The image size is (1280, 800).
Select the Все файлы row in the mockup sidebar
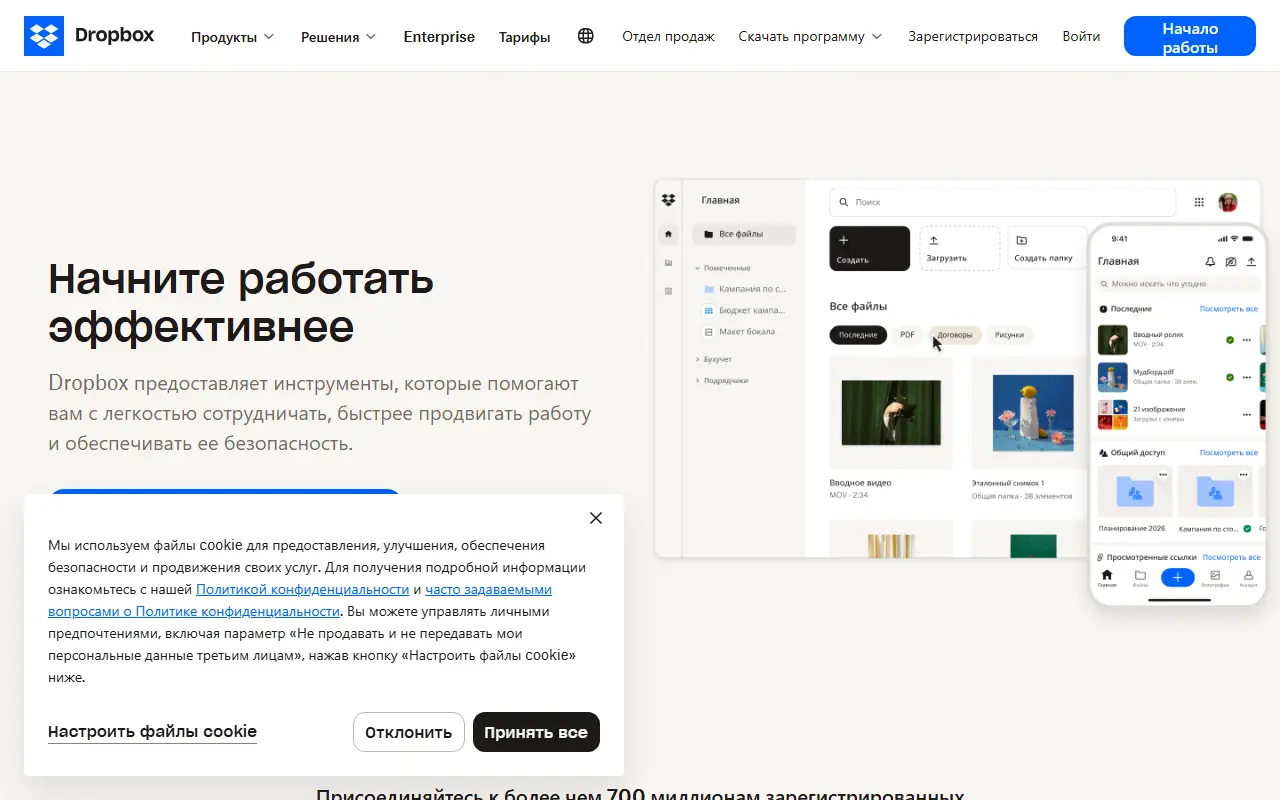coord(744,234)
